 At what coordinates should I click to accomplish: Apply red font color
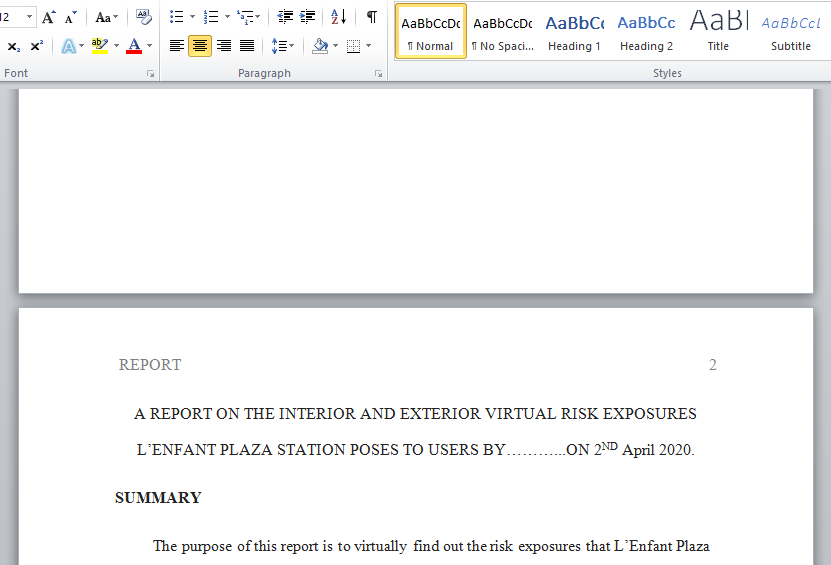134,46
